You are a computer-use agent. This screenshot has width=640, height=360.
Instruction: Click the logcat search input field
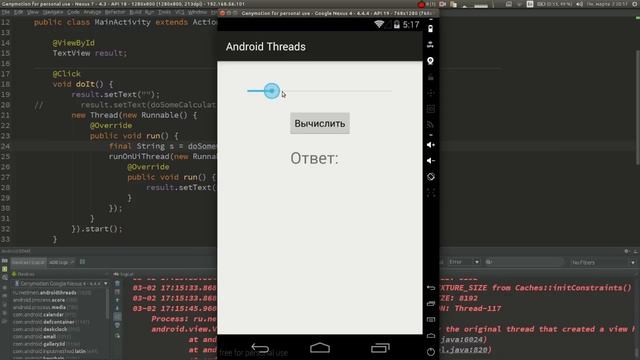click(x=524, y=262)
